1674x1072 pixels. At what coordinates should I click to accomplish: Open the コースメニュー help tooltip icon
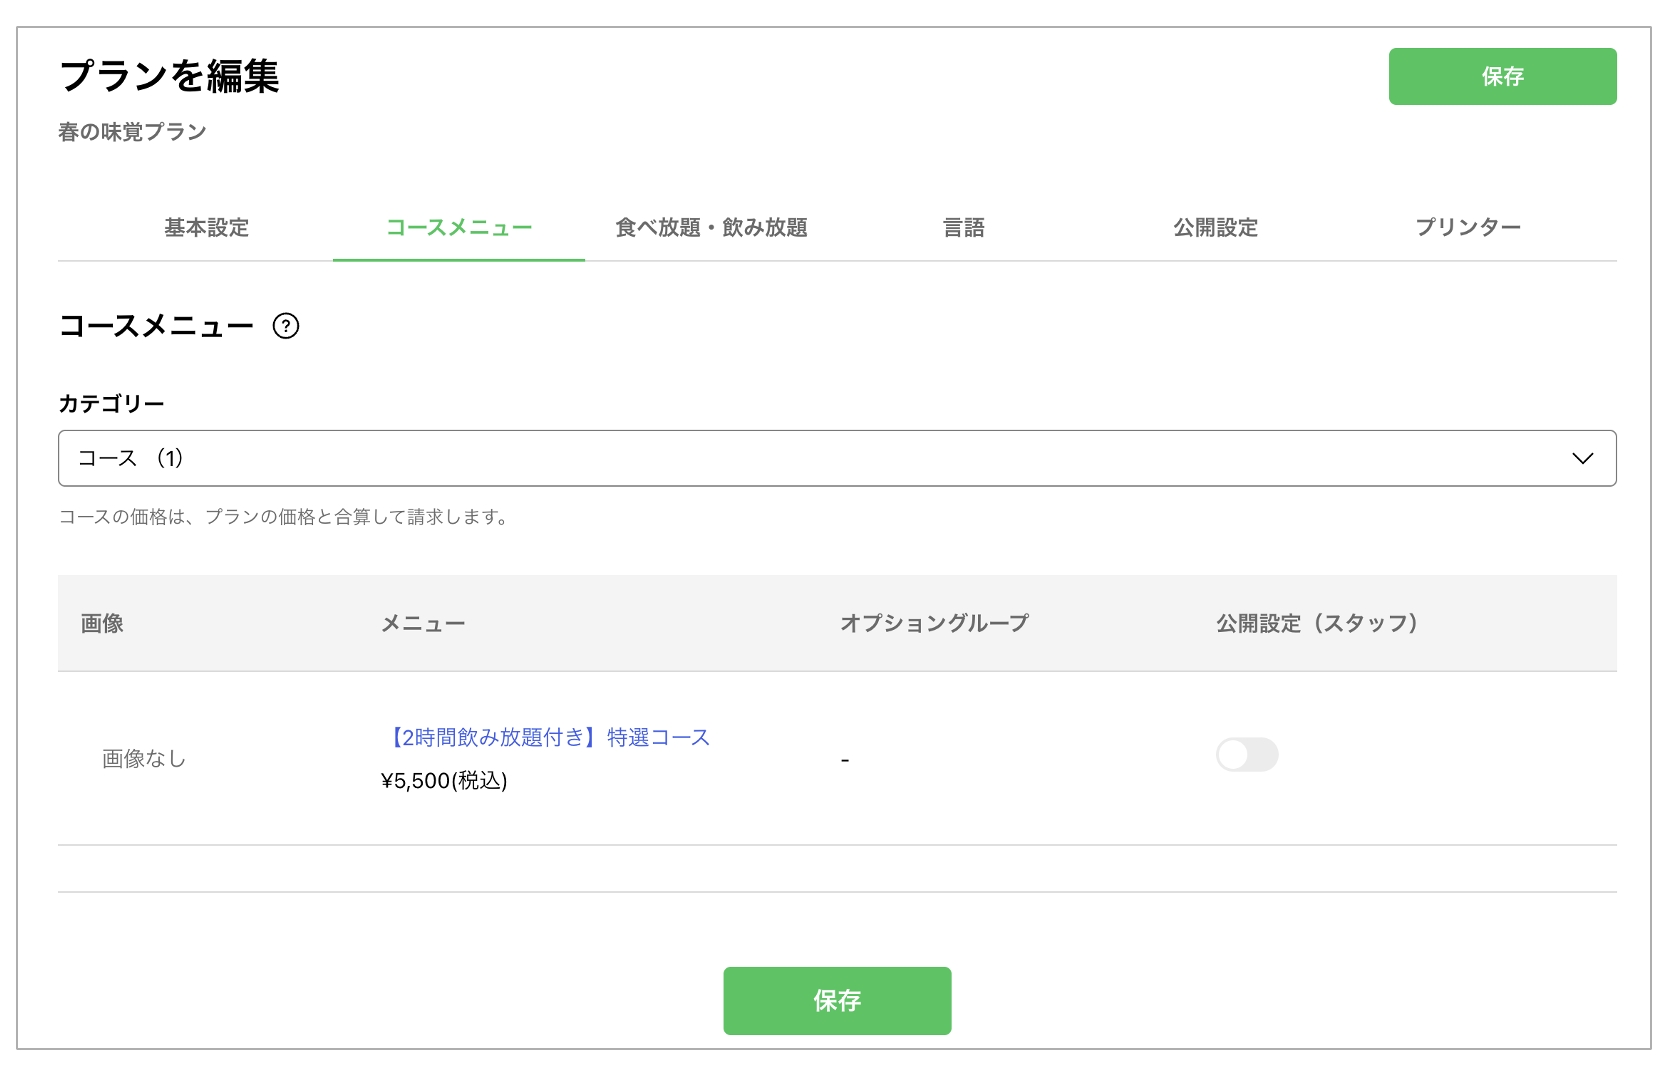(288, 325)
